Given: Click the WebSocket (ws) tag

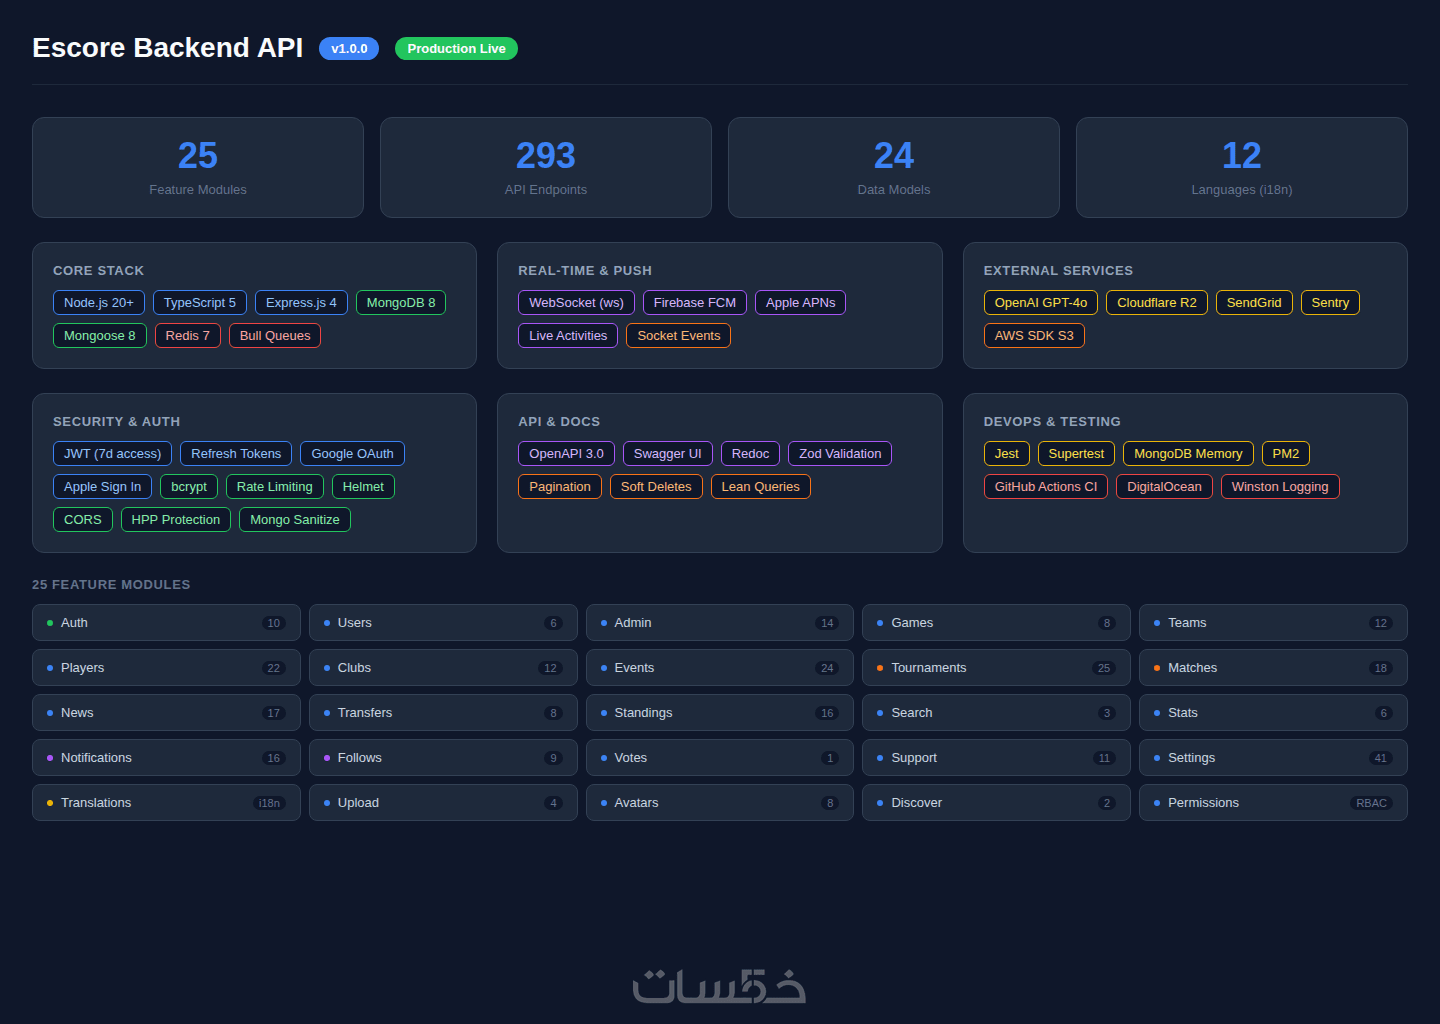Looking at the screenshot, I should 576,302.
